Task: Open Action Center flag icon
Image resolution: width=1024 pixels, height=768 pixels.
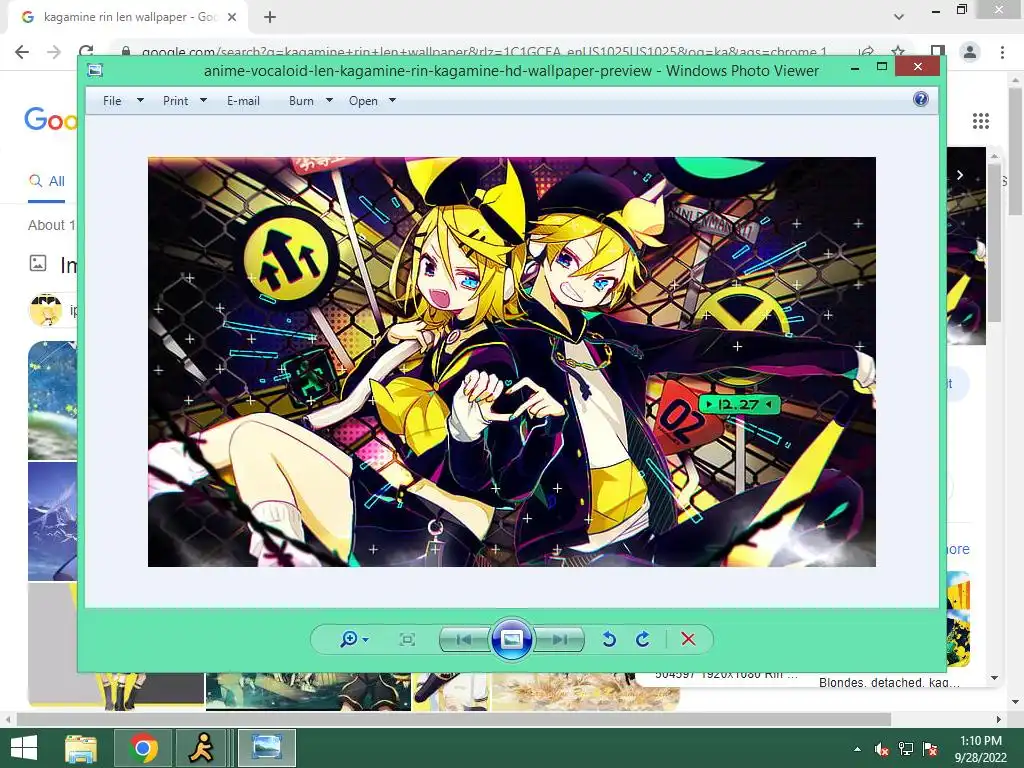Action: (930, 749)
